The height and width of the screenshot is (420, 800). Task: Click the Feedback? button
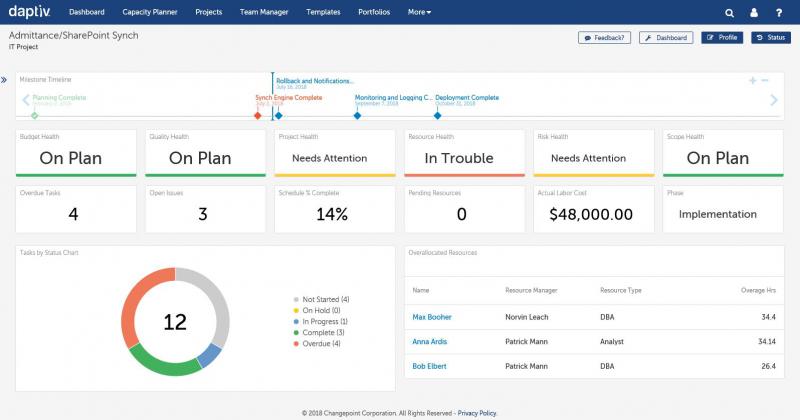(604, 37)
